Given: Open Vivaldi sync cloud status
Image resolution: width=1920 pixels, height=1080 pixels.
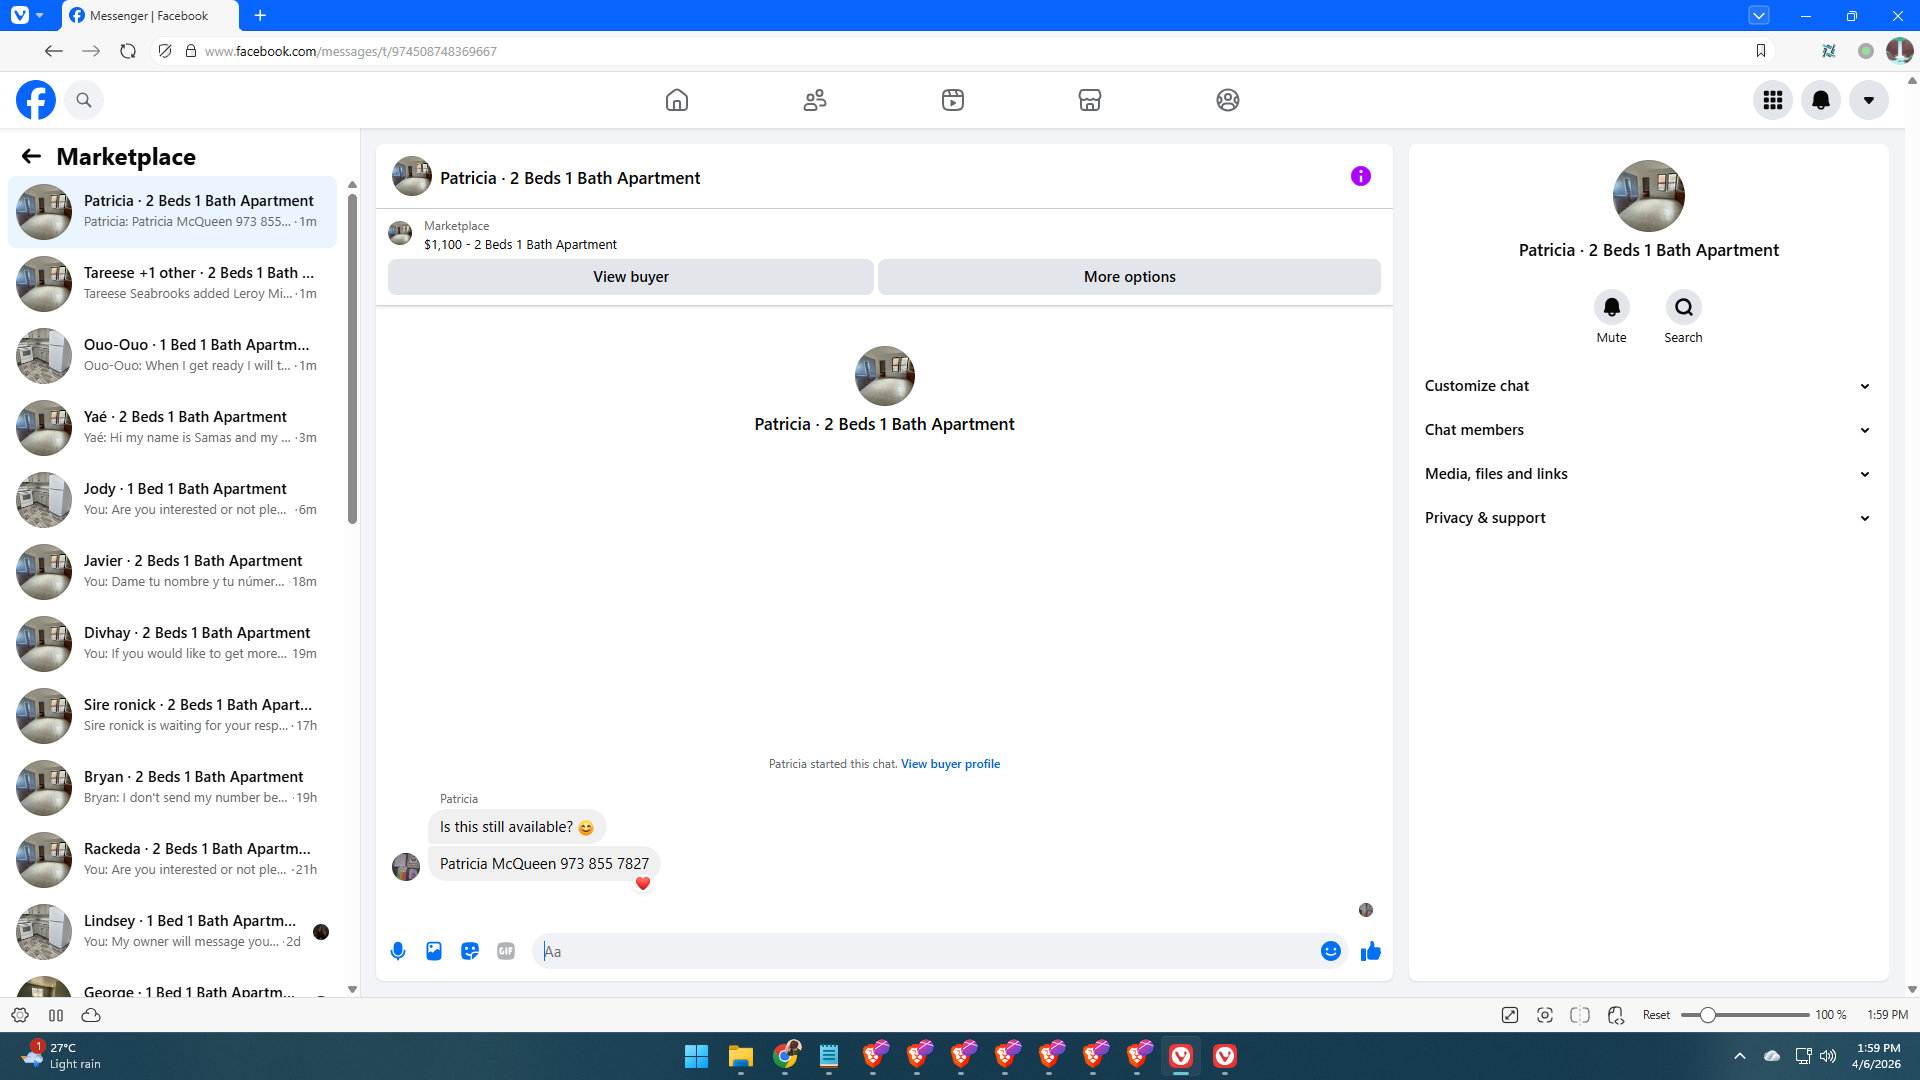Looking at the screenshot, I should (91, 1015).
